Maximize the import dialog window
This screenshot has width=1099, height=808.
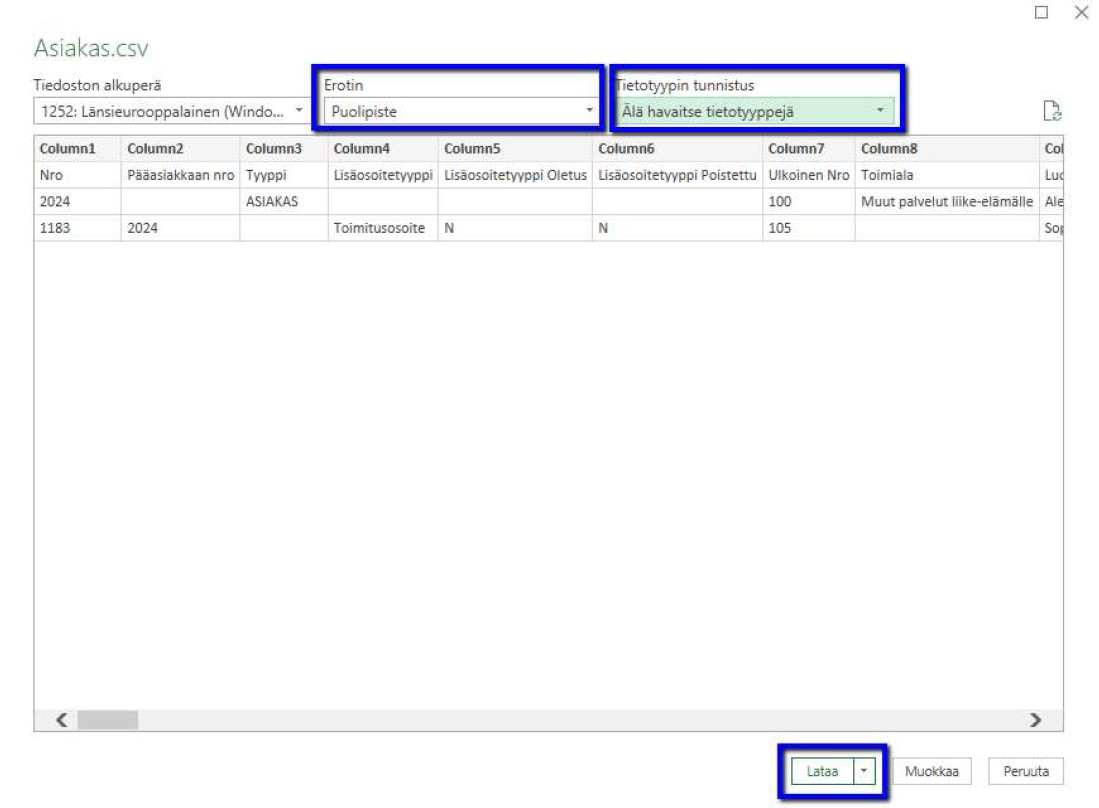[1042, 13]
